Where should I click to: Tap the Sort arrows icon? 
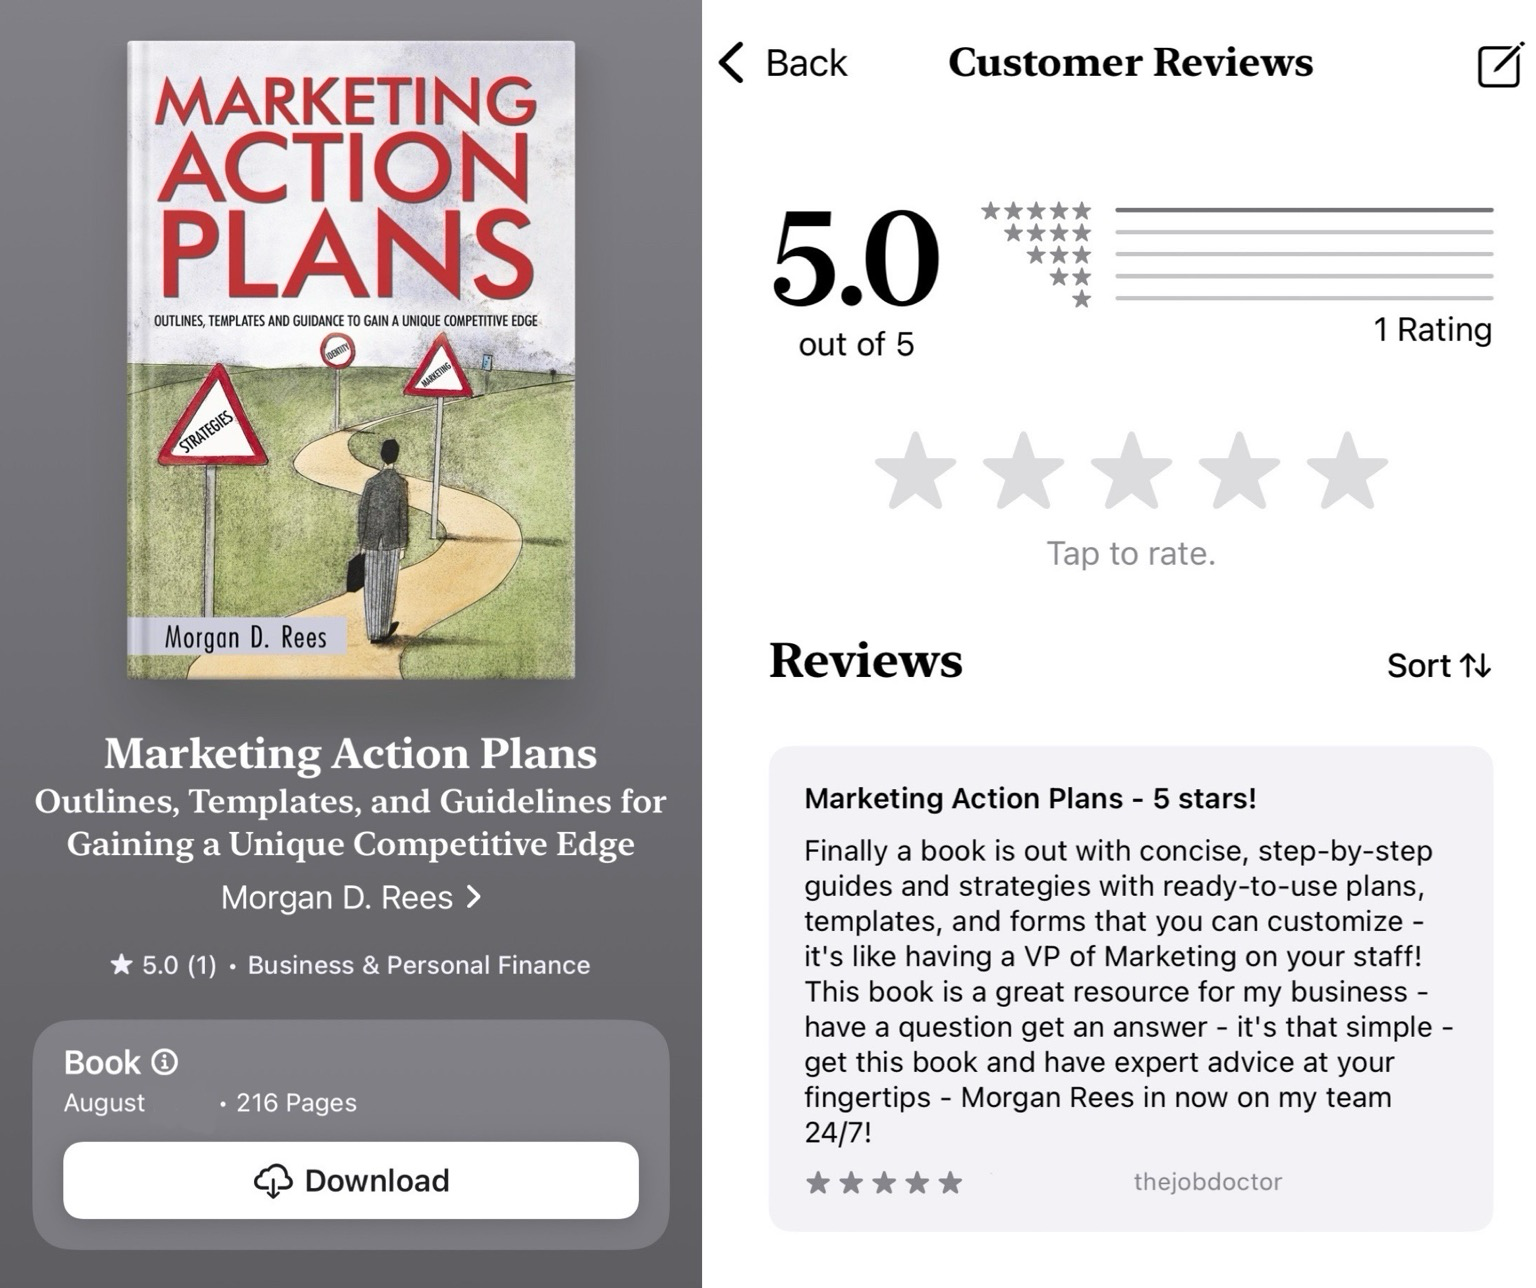coord(1475,665)
